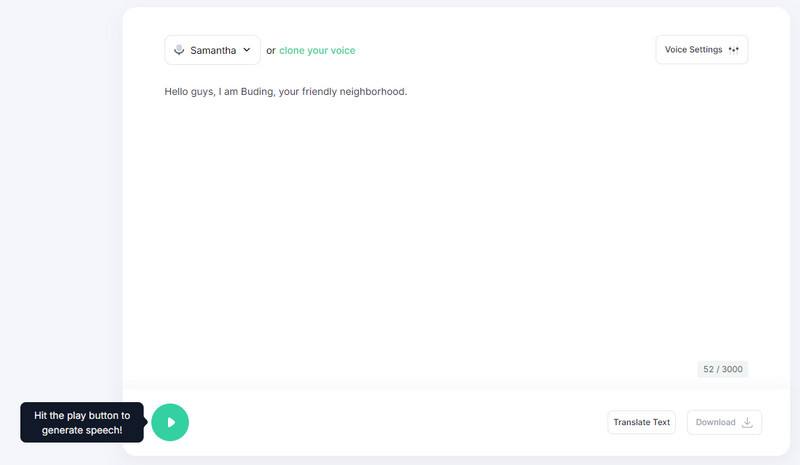Click the play button hint tooltip
800x465 pixels.
click(x=82, y=423)
